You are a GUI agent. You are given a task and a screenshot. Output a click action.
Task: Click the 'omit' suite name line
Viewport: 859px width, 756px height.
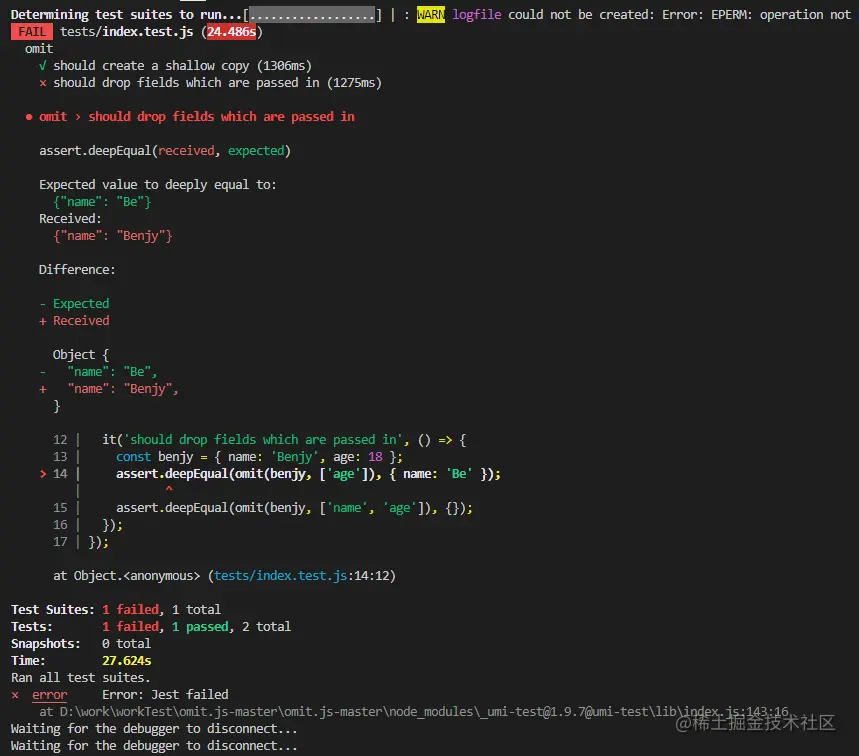[39, 49]
